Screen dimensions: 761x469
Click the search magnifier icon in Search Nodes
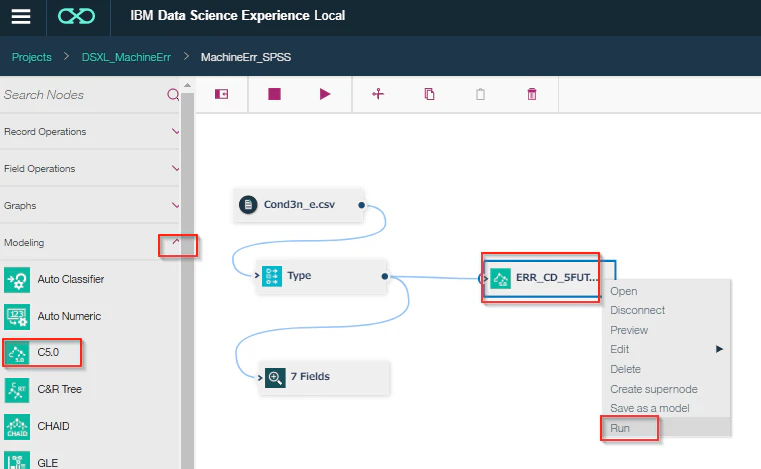click(173, 94)
